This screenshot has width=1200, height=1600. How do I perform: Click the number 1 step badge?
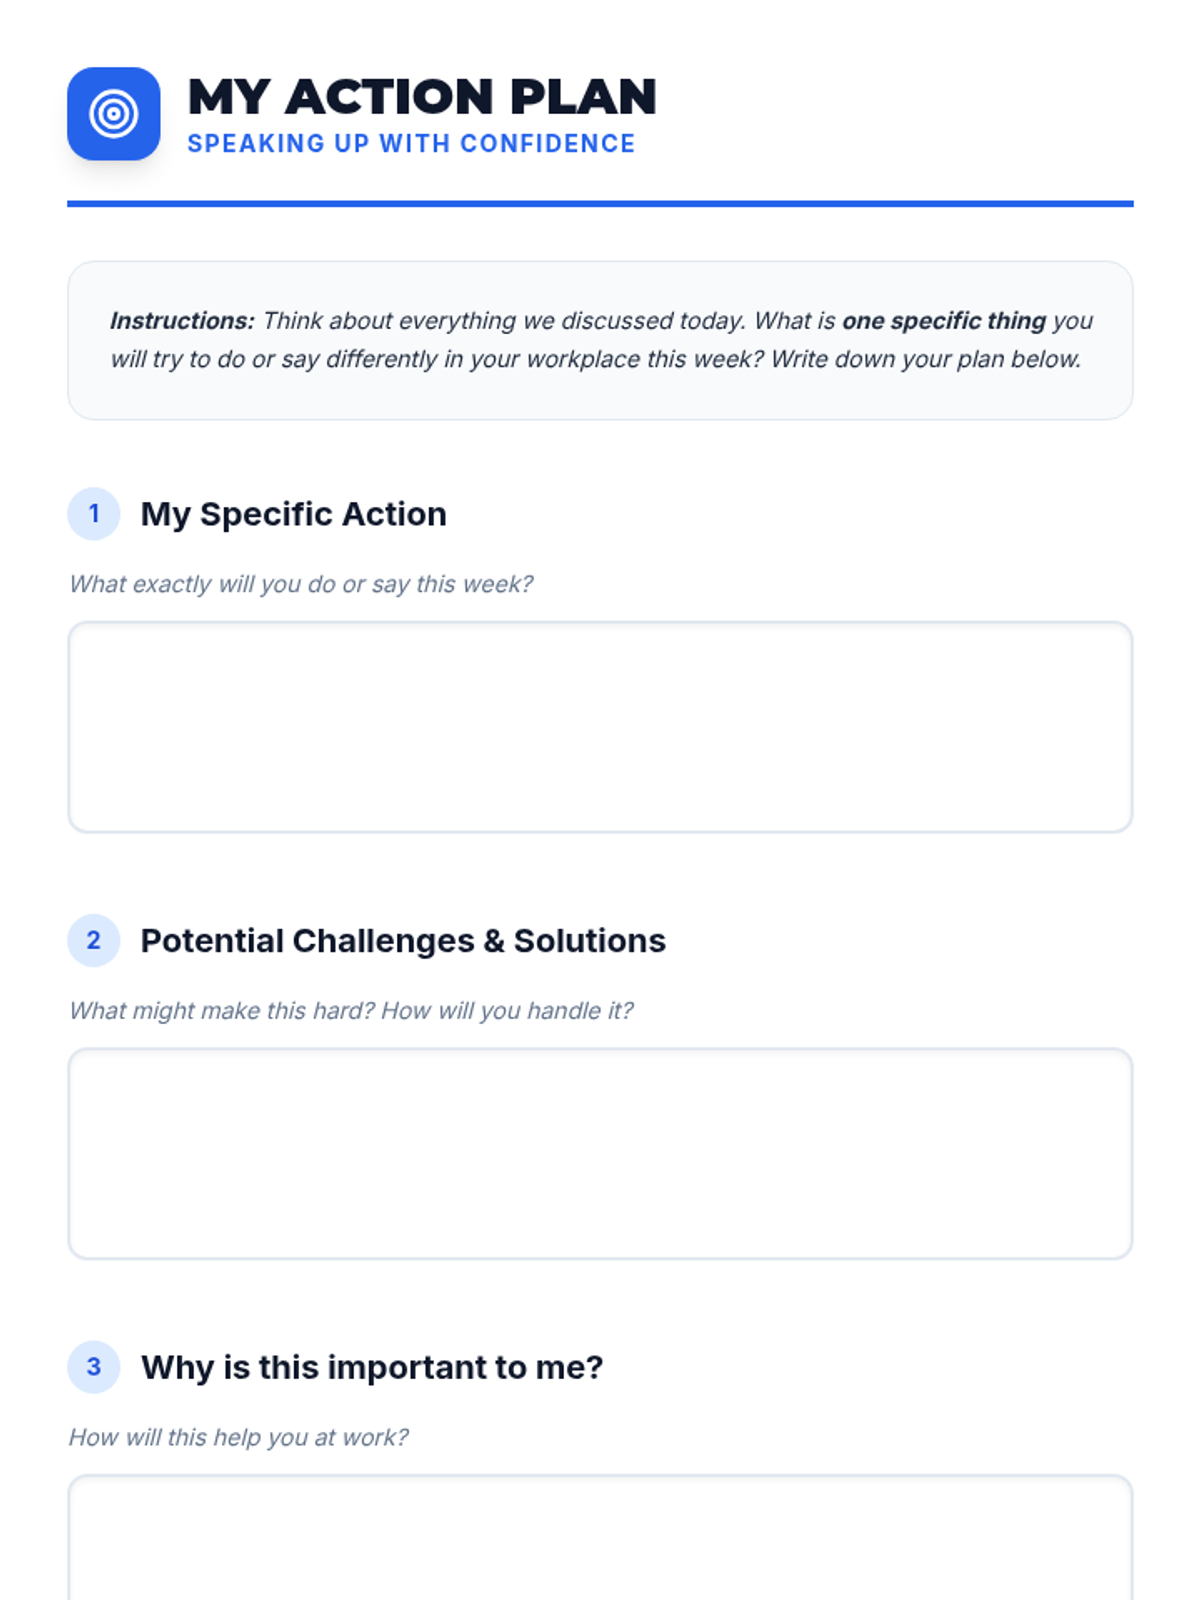click(x=94, y=514)
